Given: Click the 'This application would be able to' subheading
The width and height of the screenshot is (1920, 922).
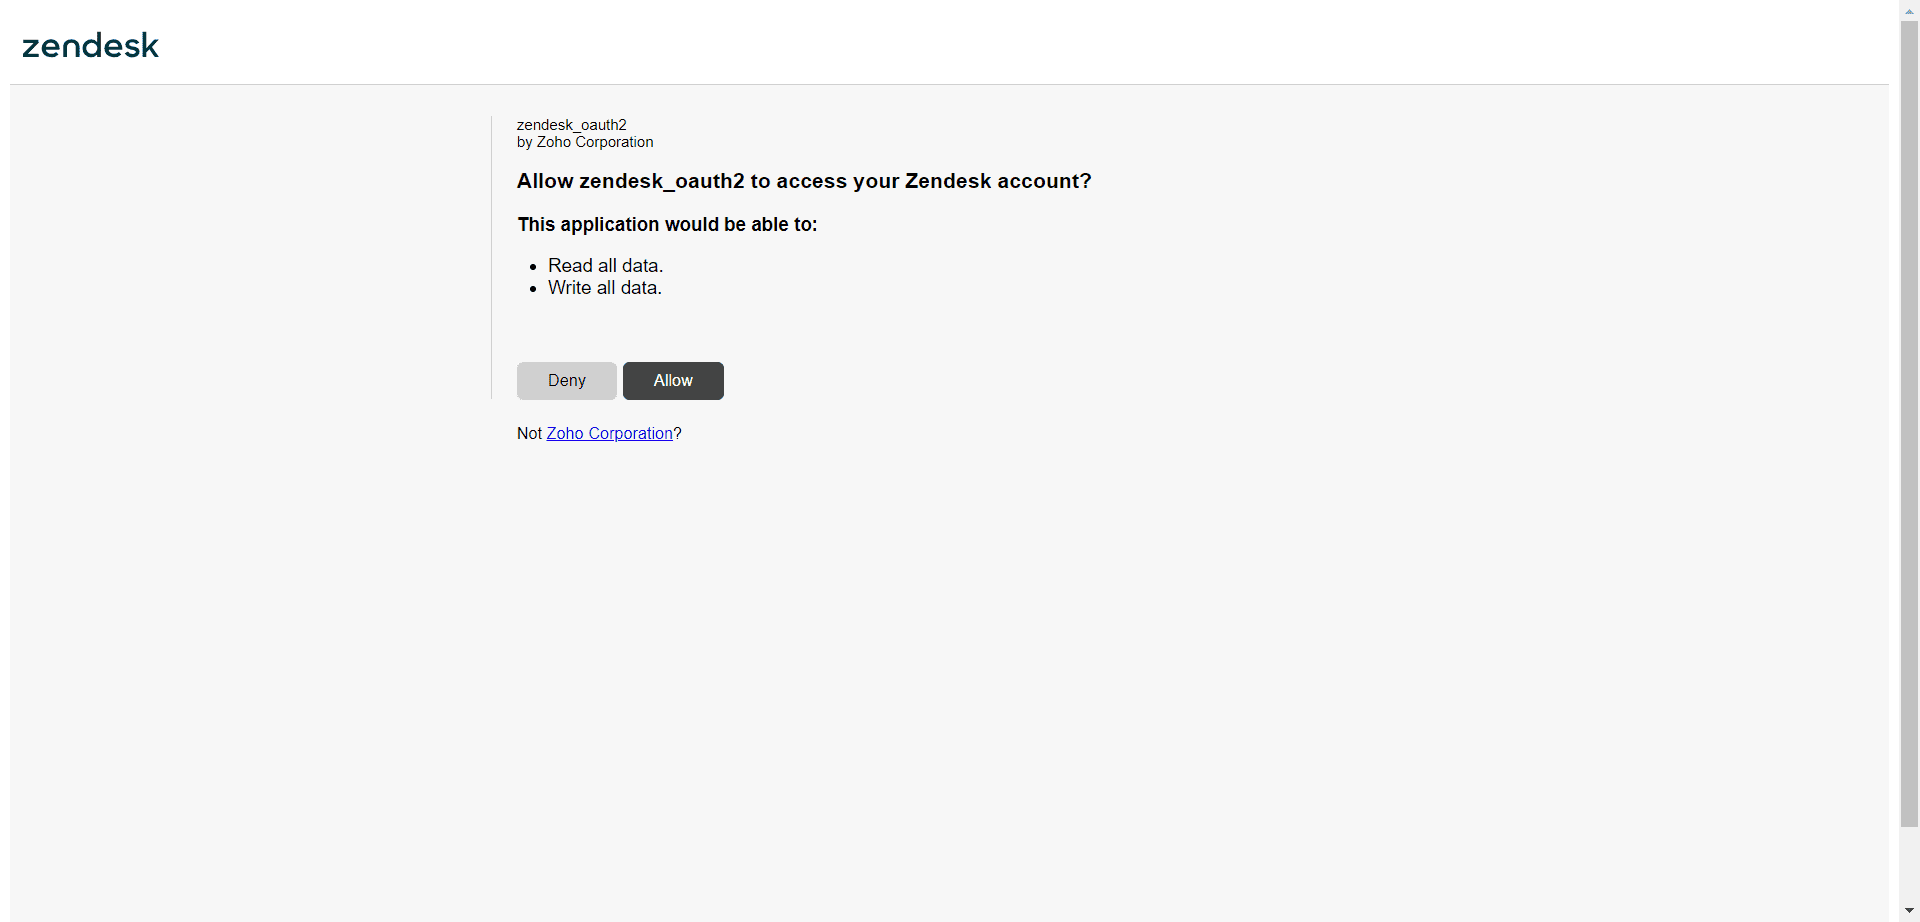Looking at the screenshot, I should pyautogui.click(x=666, y=224).
